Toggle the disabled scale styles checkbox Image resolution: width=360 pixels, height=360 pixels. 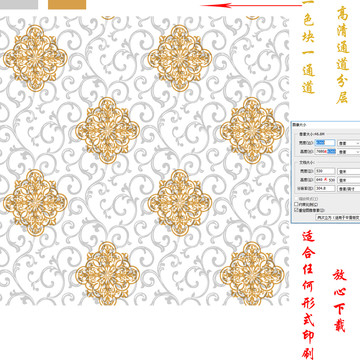pos(296,198)
